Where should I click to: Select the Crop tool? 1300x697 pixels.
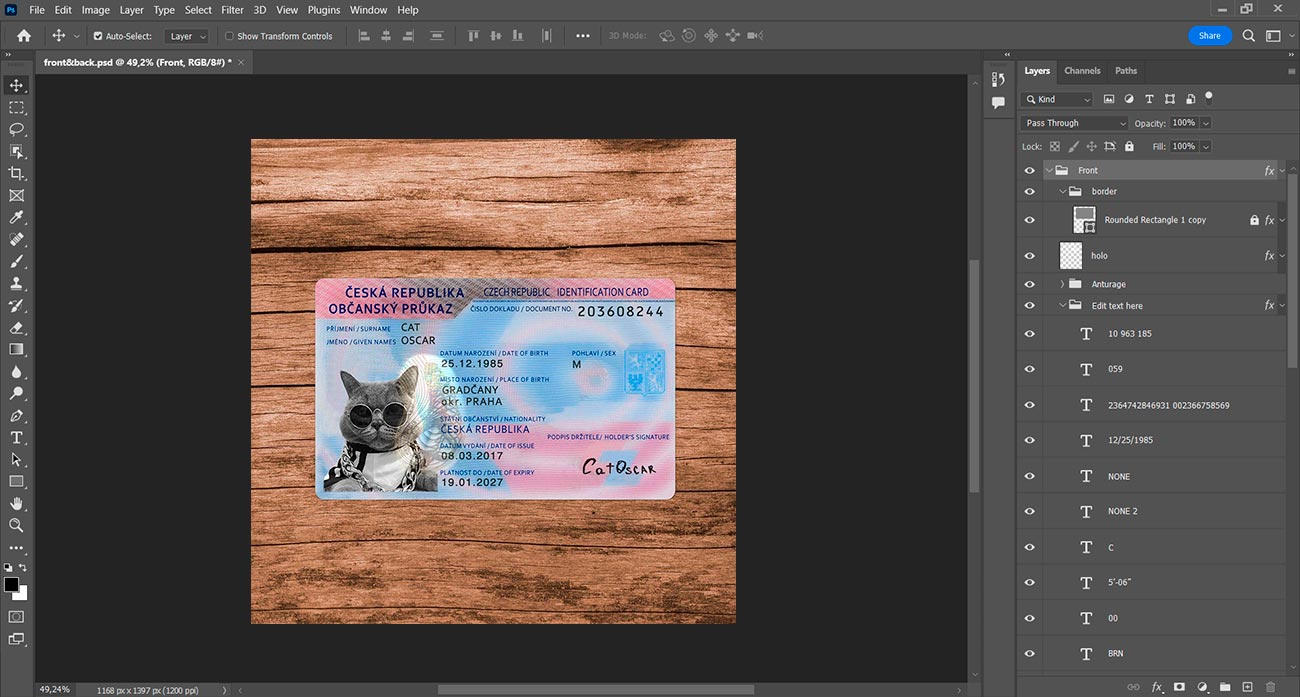tap(16, 173)
